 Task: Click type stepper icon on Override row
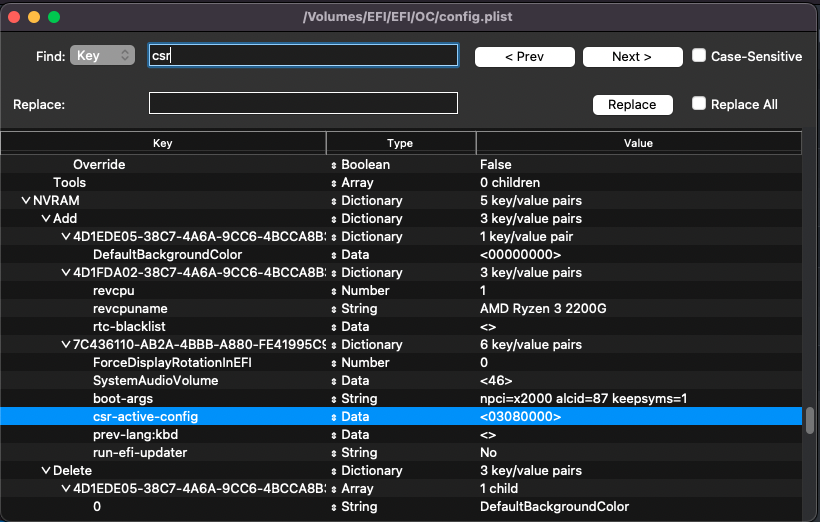pos(334,165)
